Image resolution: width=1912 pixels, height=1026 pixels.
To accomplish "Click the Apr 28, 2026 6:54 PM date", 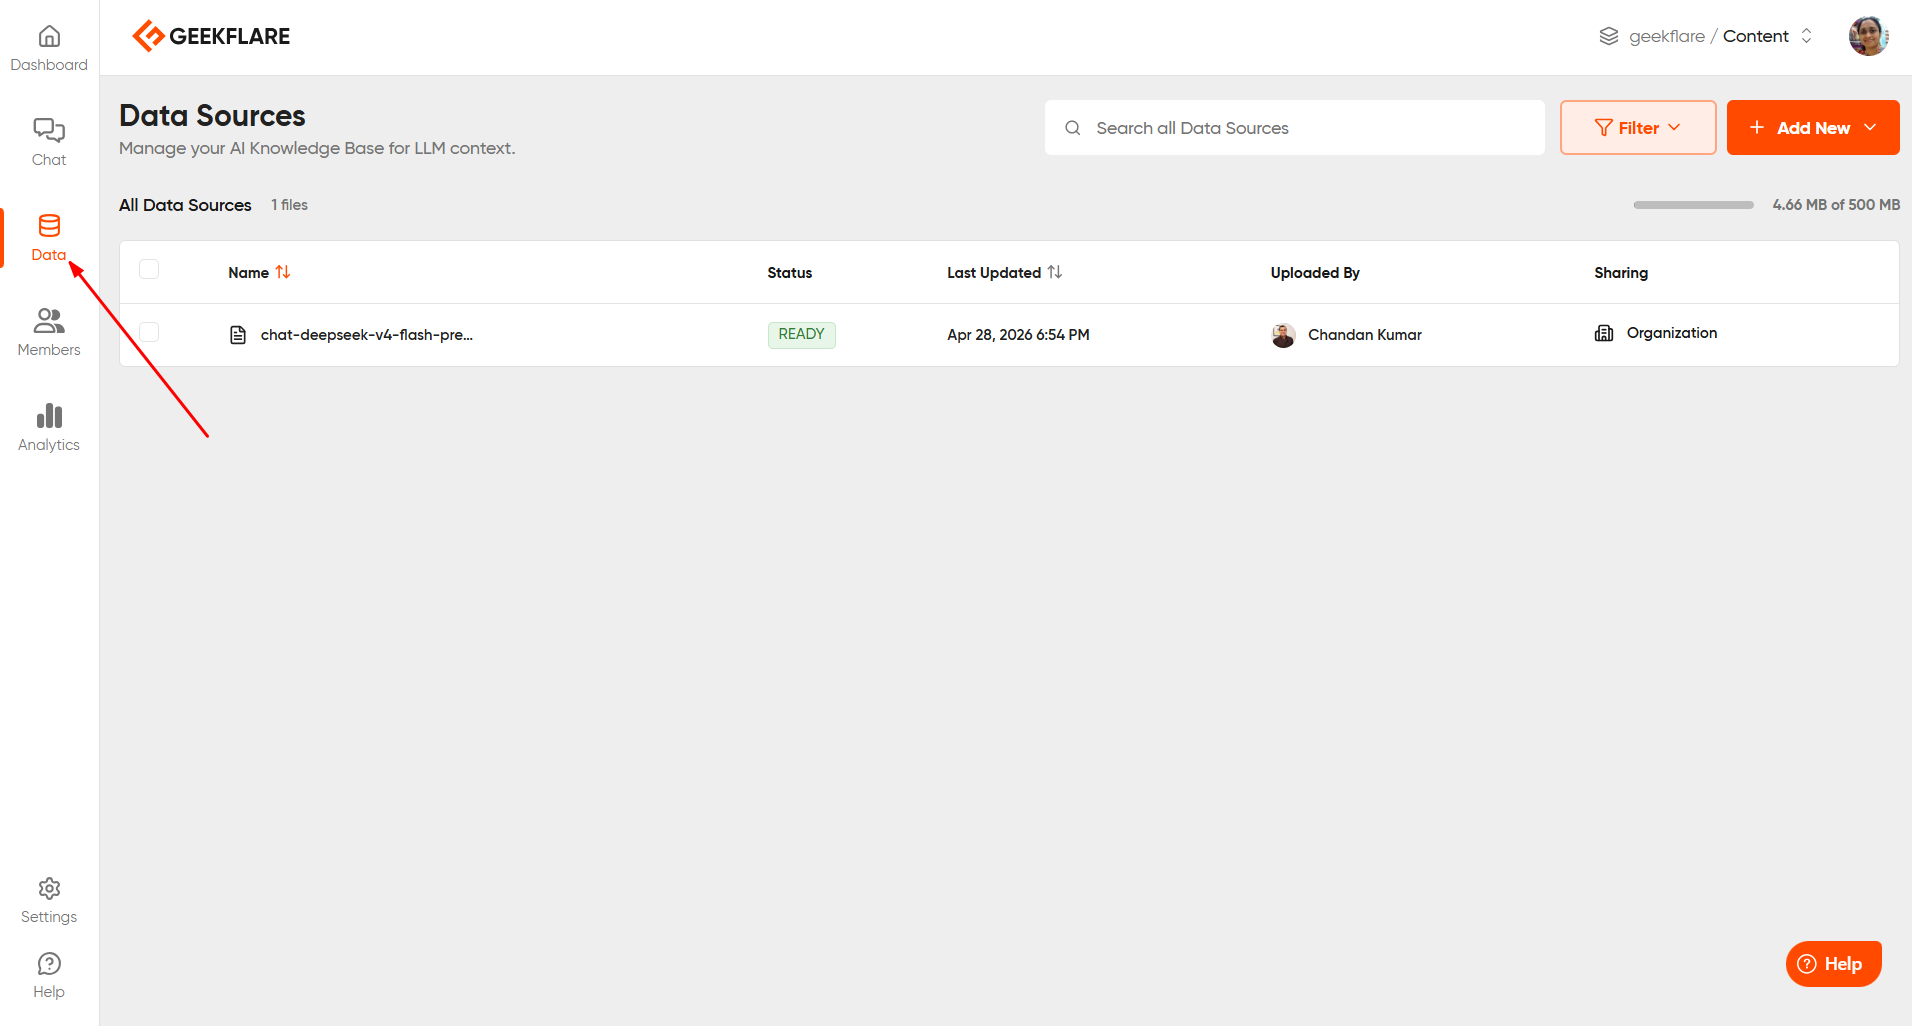I will (1018, 335).
